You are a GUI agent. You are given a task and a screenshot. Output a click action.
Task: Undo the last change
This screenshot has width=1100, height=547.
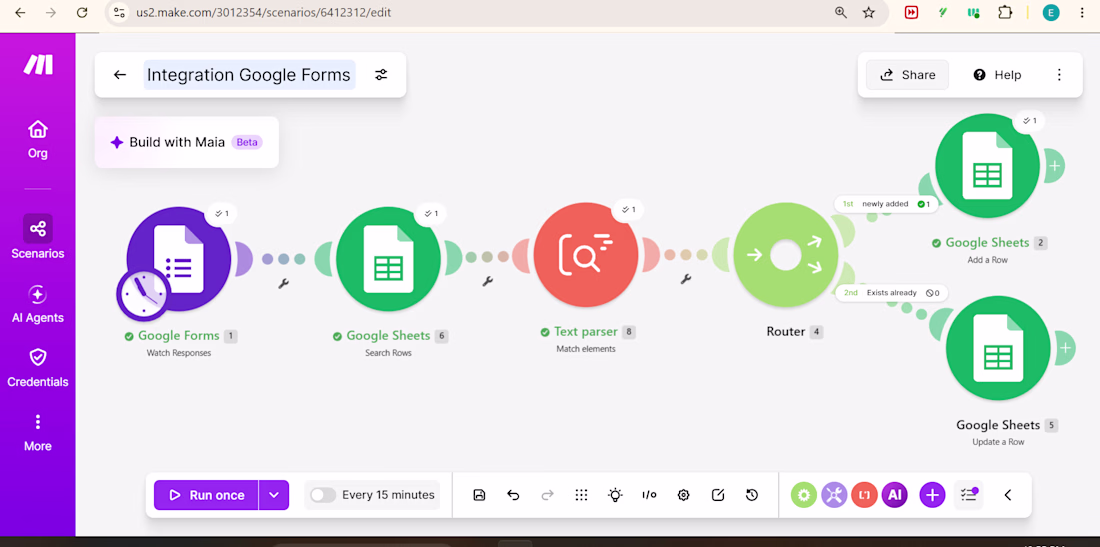513,495
